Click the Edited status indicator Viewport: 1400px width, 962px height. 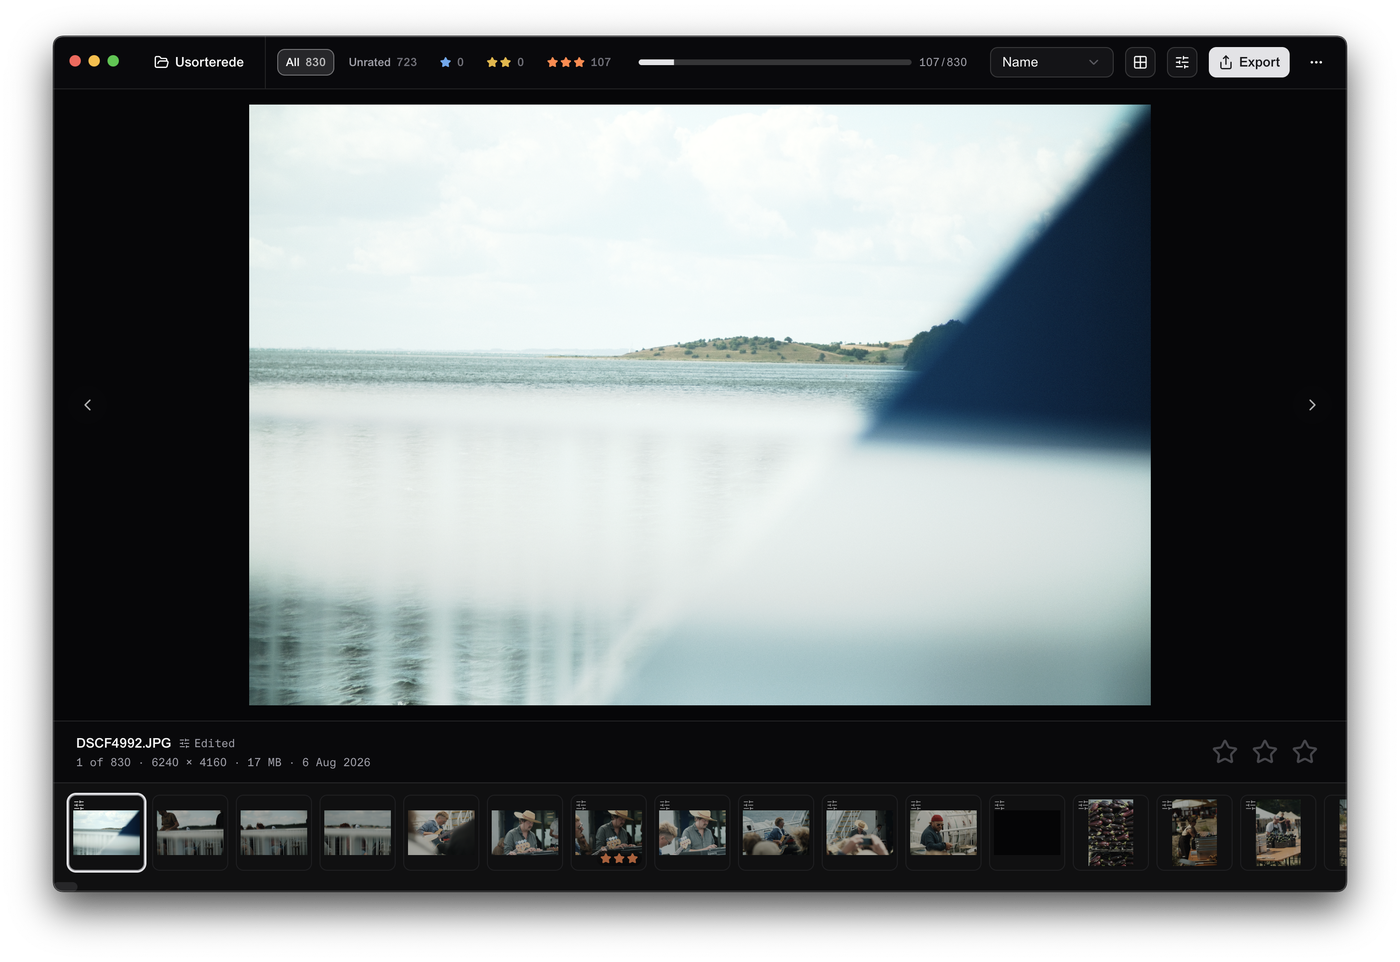pyautogui.click(x=207, y=744)
